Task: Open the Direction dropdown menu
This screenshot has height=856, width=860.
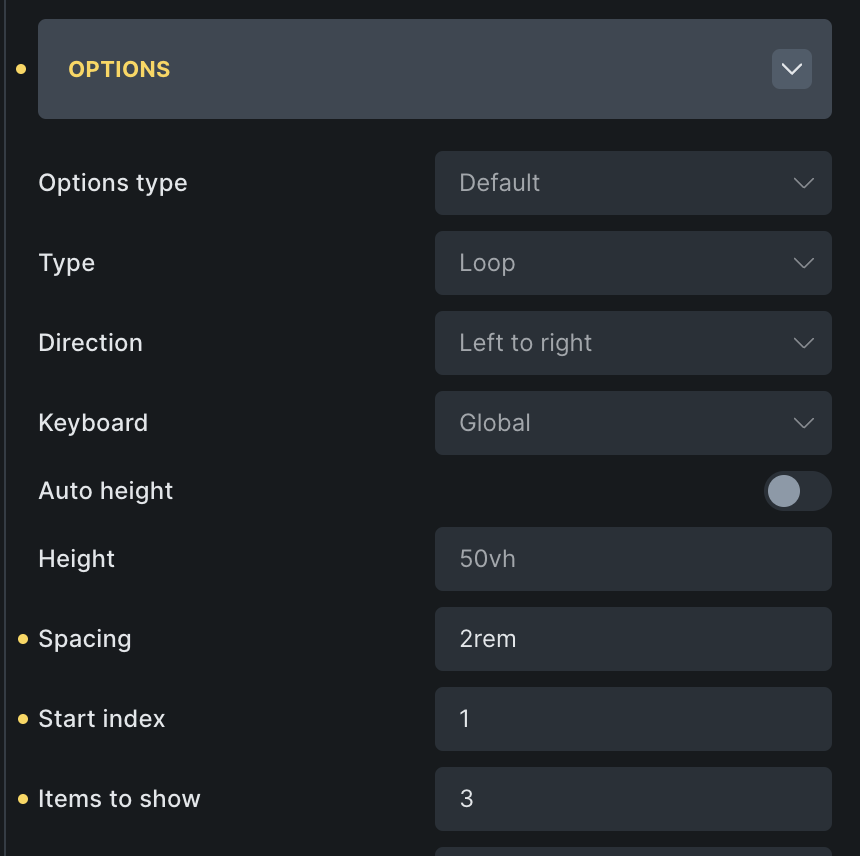Action: point(632,343)
